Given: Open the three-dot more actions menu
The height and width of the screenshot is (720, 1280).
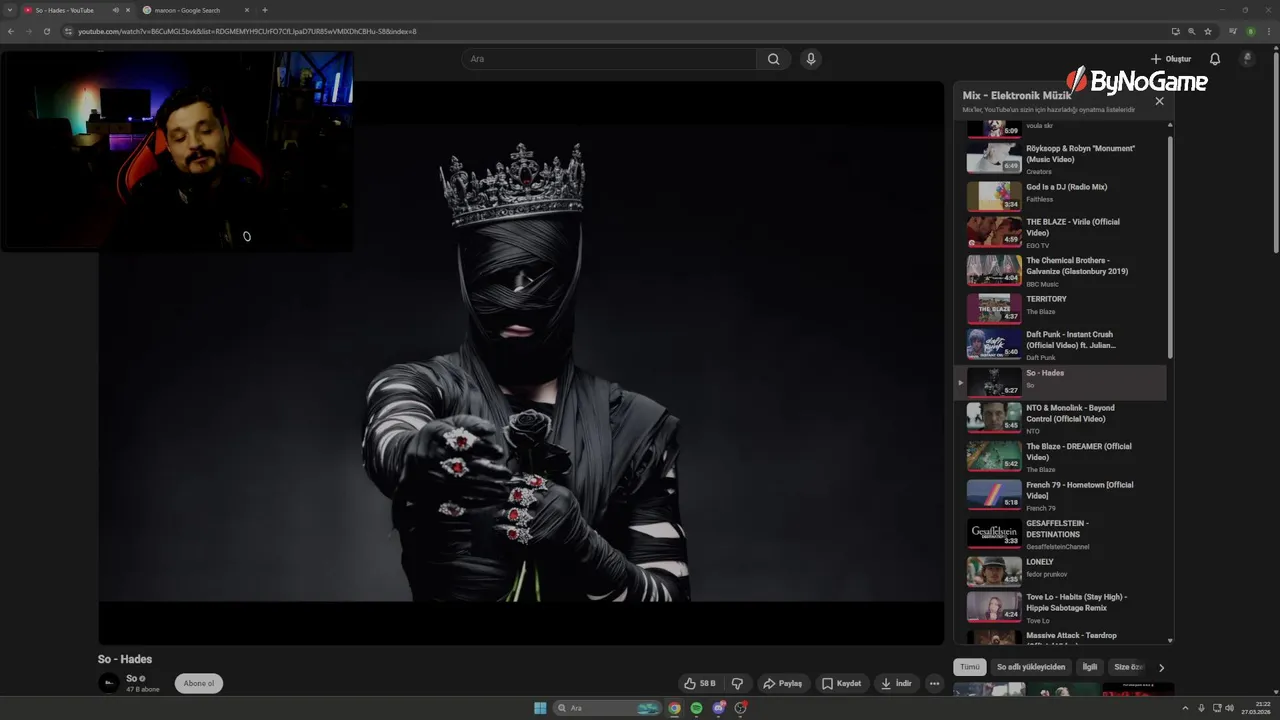Looking at the screenshot, I should [934, 684].
